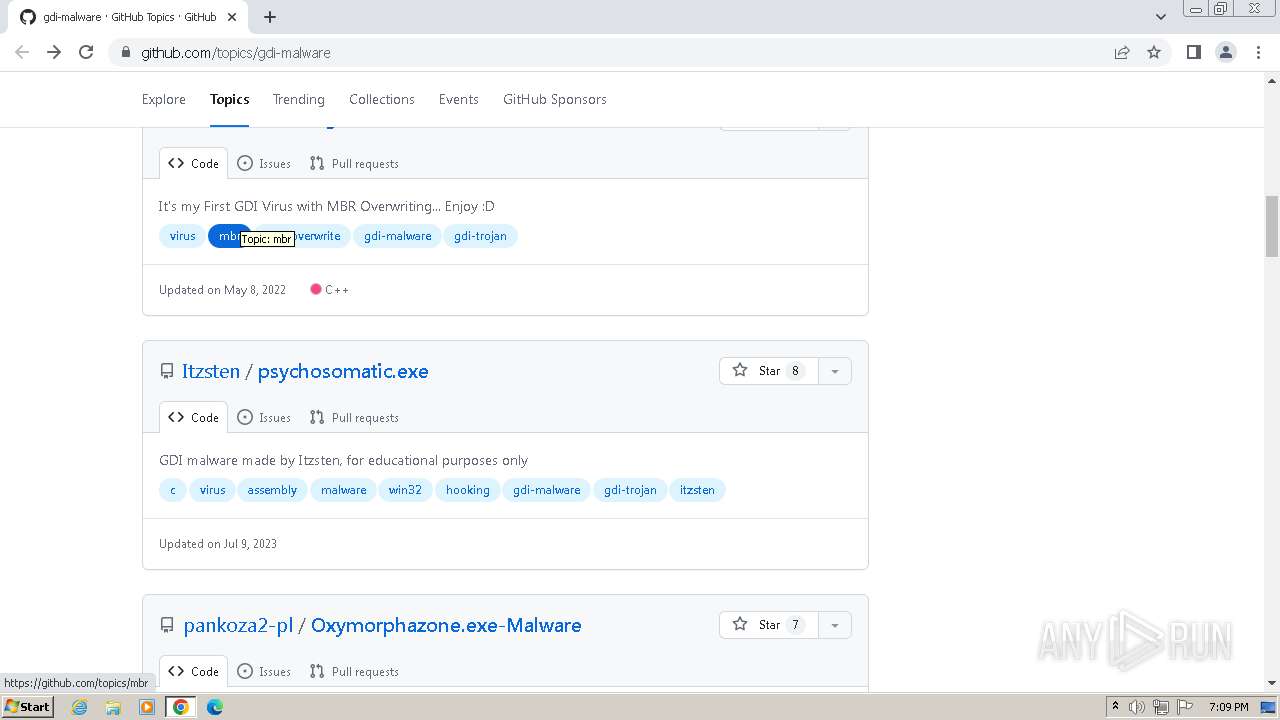1280x720 pixels.
Task: Go back to previous page arrow
Action: click(22, 52)
